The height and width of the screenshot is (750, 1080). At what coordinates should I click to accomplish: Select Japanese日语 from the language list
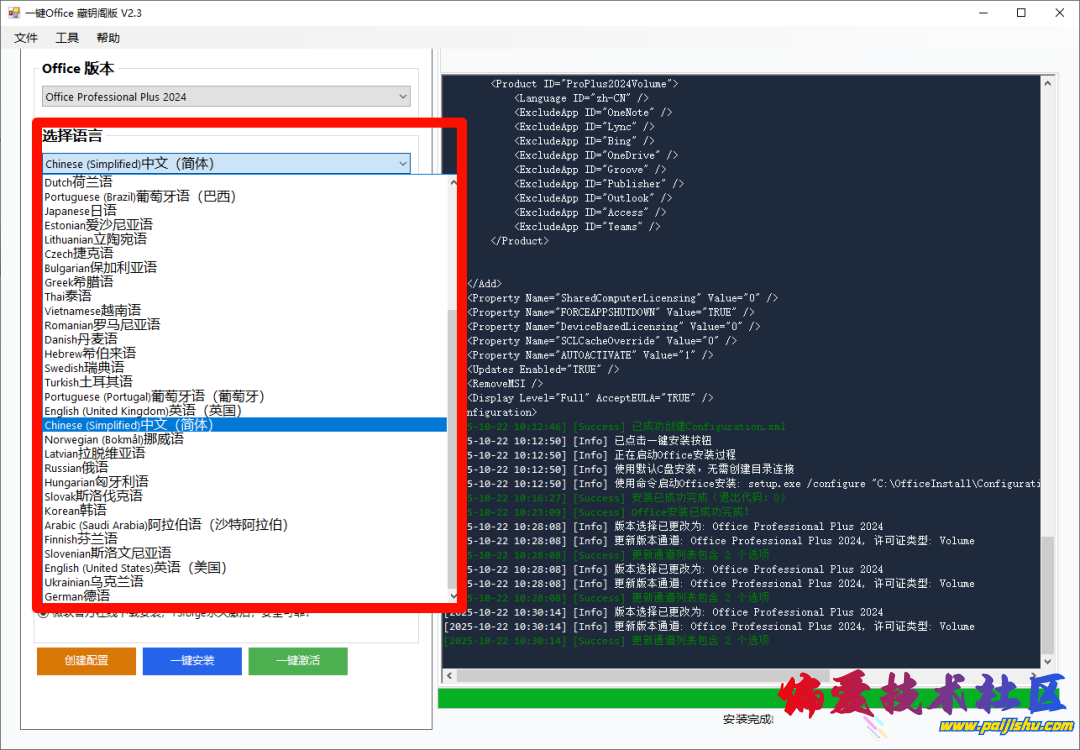coord(80,211)
